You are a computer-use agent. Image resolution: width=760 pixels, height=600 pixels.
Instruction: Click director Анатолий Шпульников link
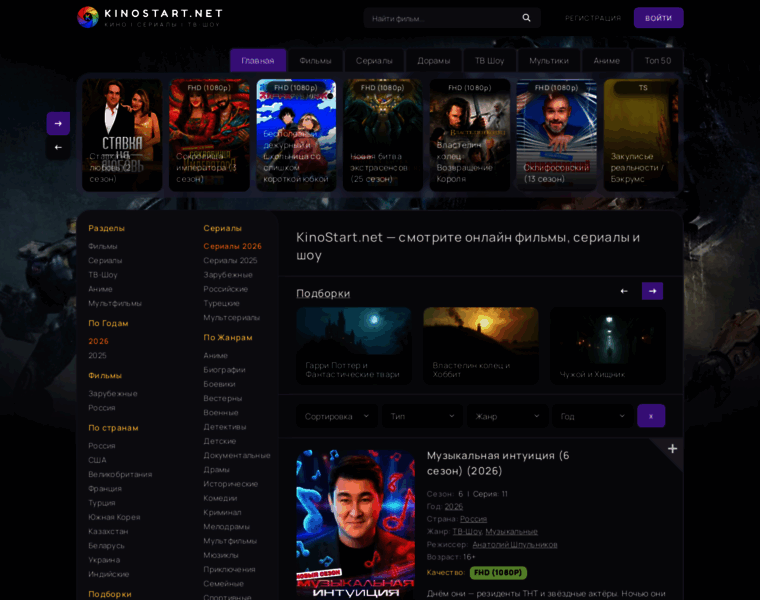tap(515, 544)
